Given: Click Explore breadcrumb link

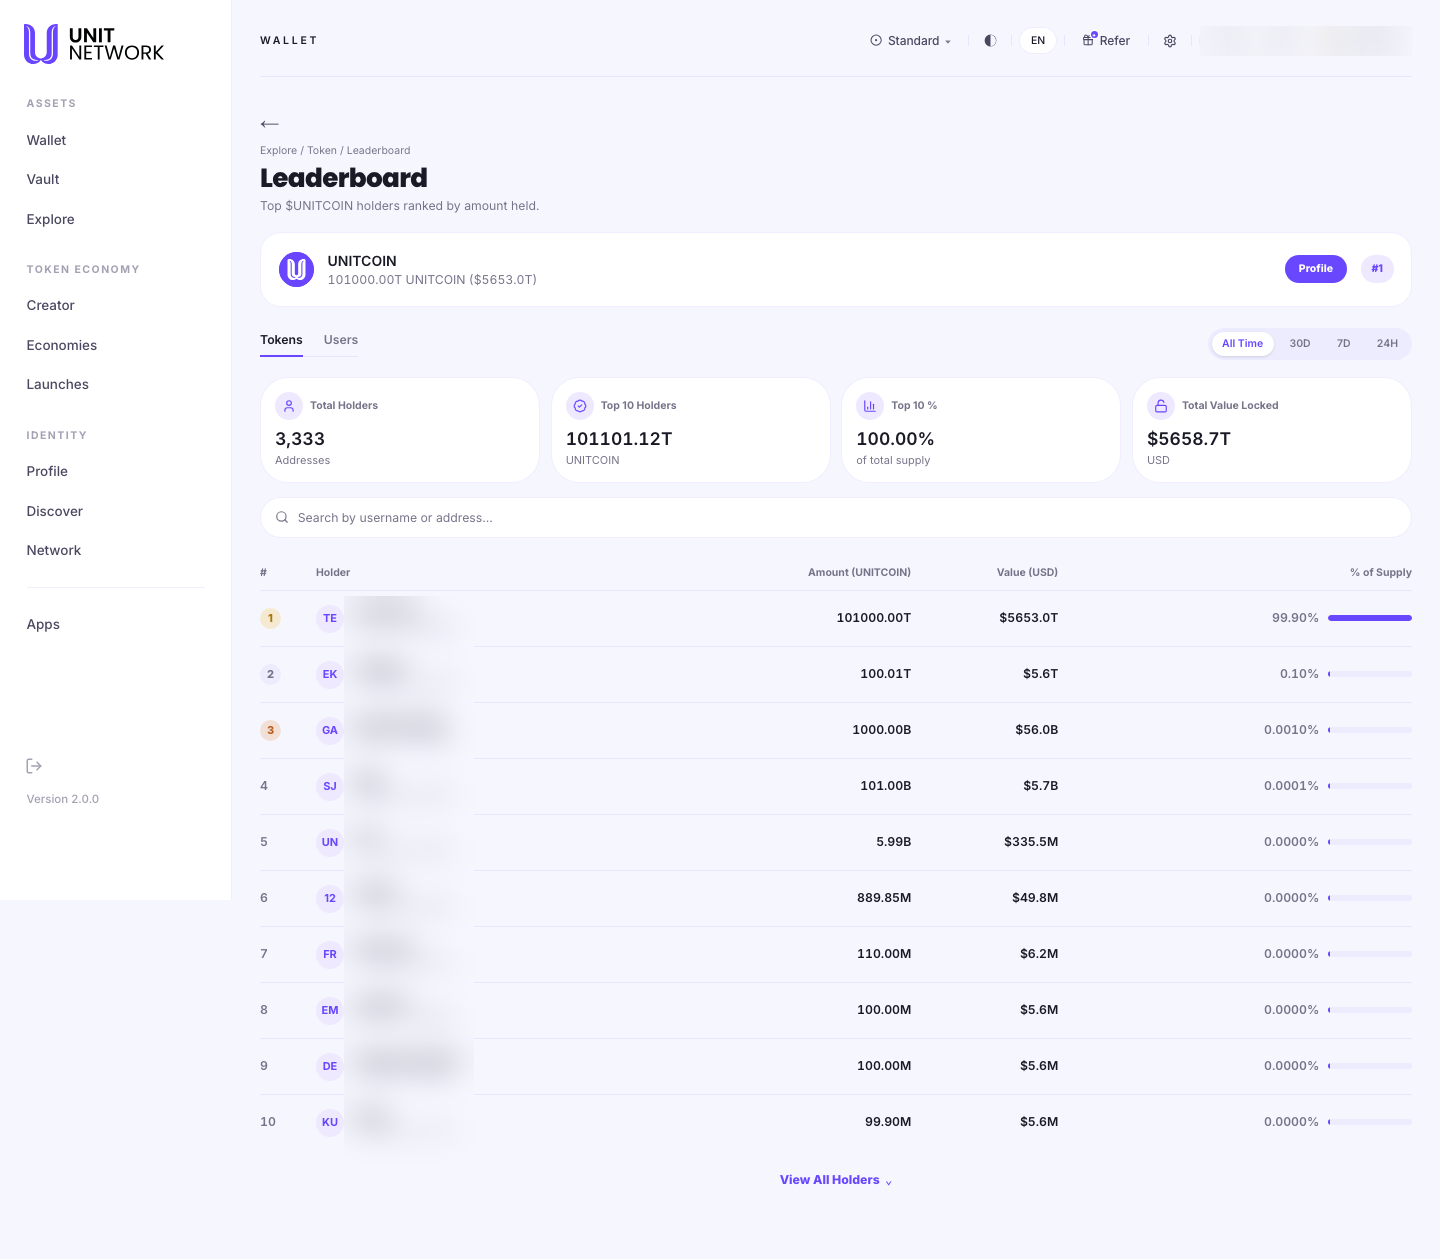Looking at the screenshot, I should 278,151.
